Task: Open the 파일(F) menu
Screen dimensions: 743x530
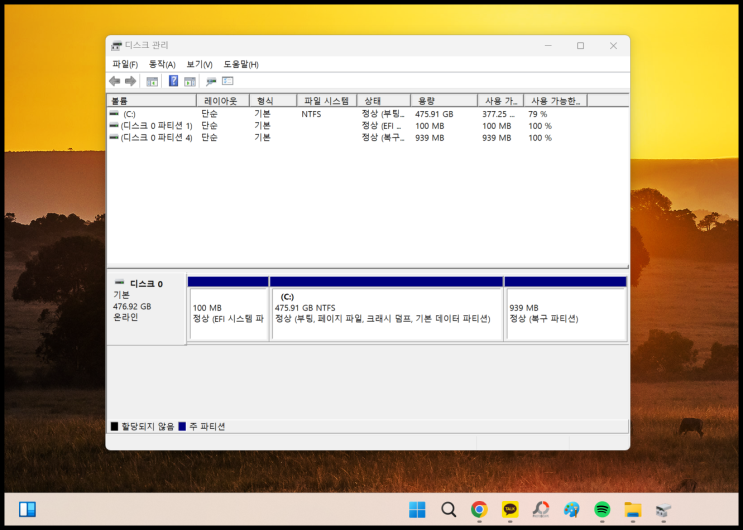Action: (x=125, y=64)
